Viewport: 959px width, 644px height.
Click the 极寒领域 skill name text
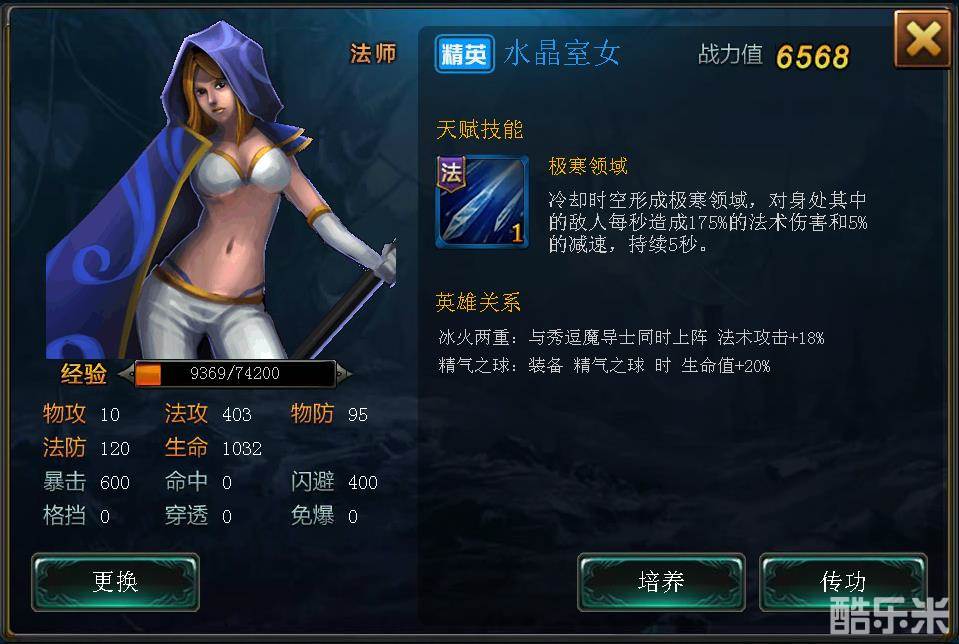(x=588, y=166)
